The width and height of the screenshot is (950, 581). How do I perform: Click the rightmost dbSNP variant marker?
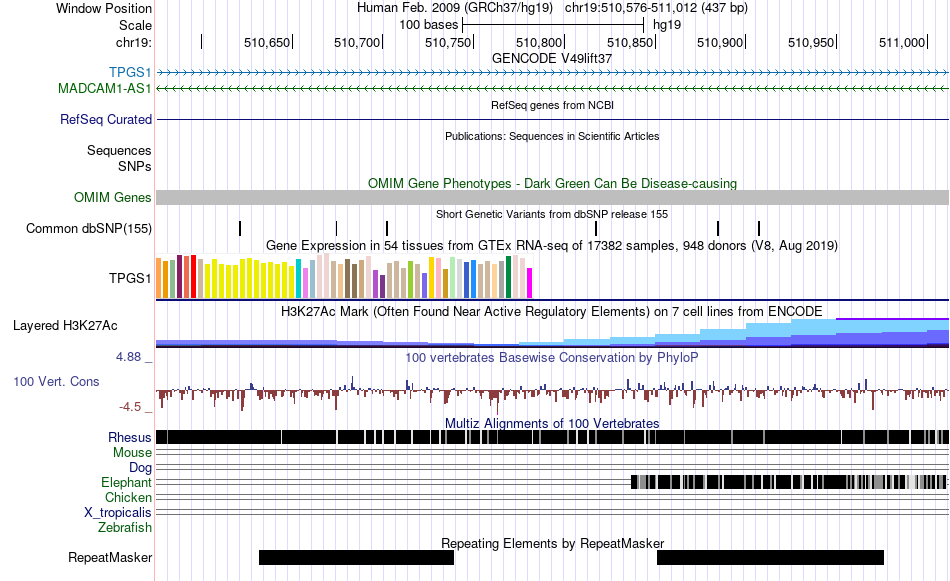pyautogui.click(x=759, y=228)
